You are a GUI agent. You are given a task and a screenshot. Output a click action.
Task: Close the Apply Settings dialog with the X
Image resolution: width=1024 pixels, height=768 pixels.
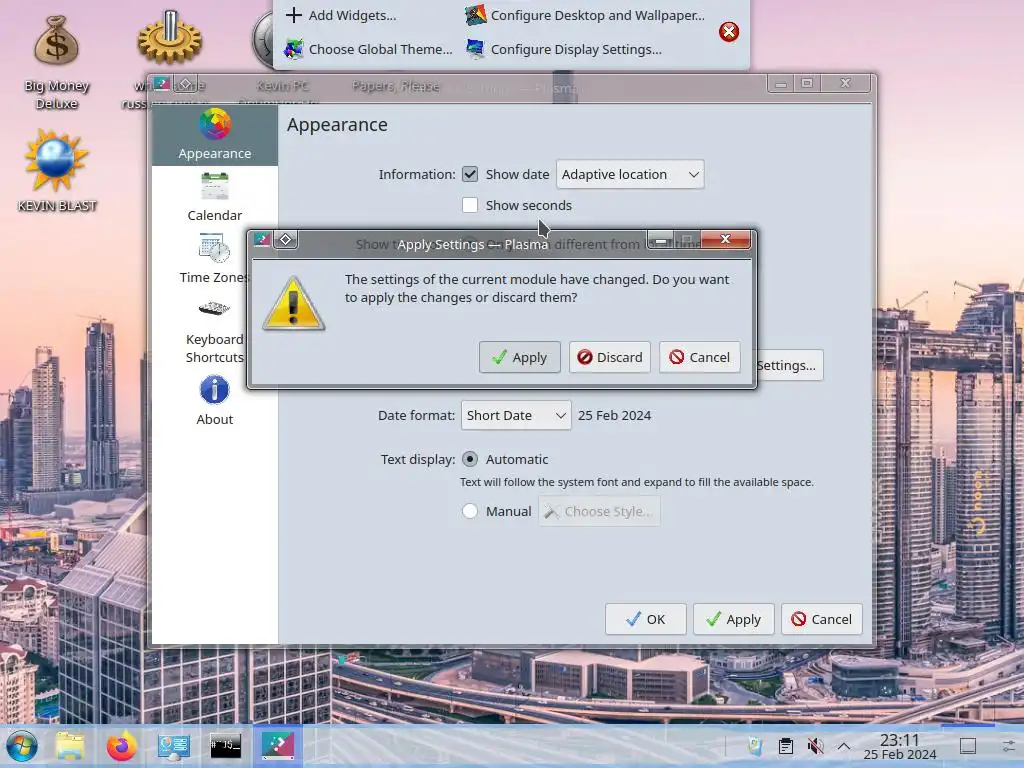[x=725, y=239]
